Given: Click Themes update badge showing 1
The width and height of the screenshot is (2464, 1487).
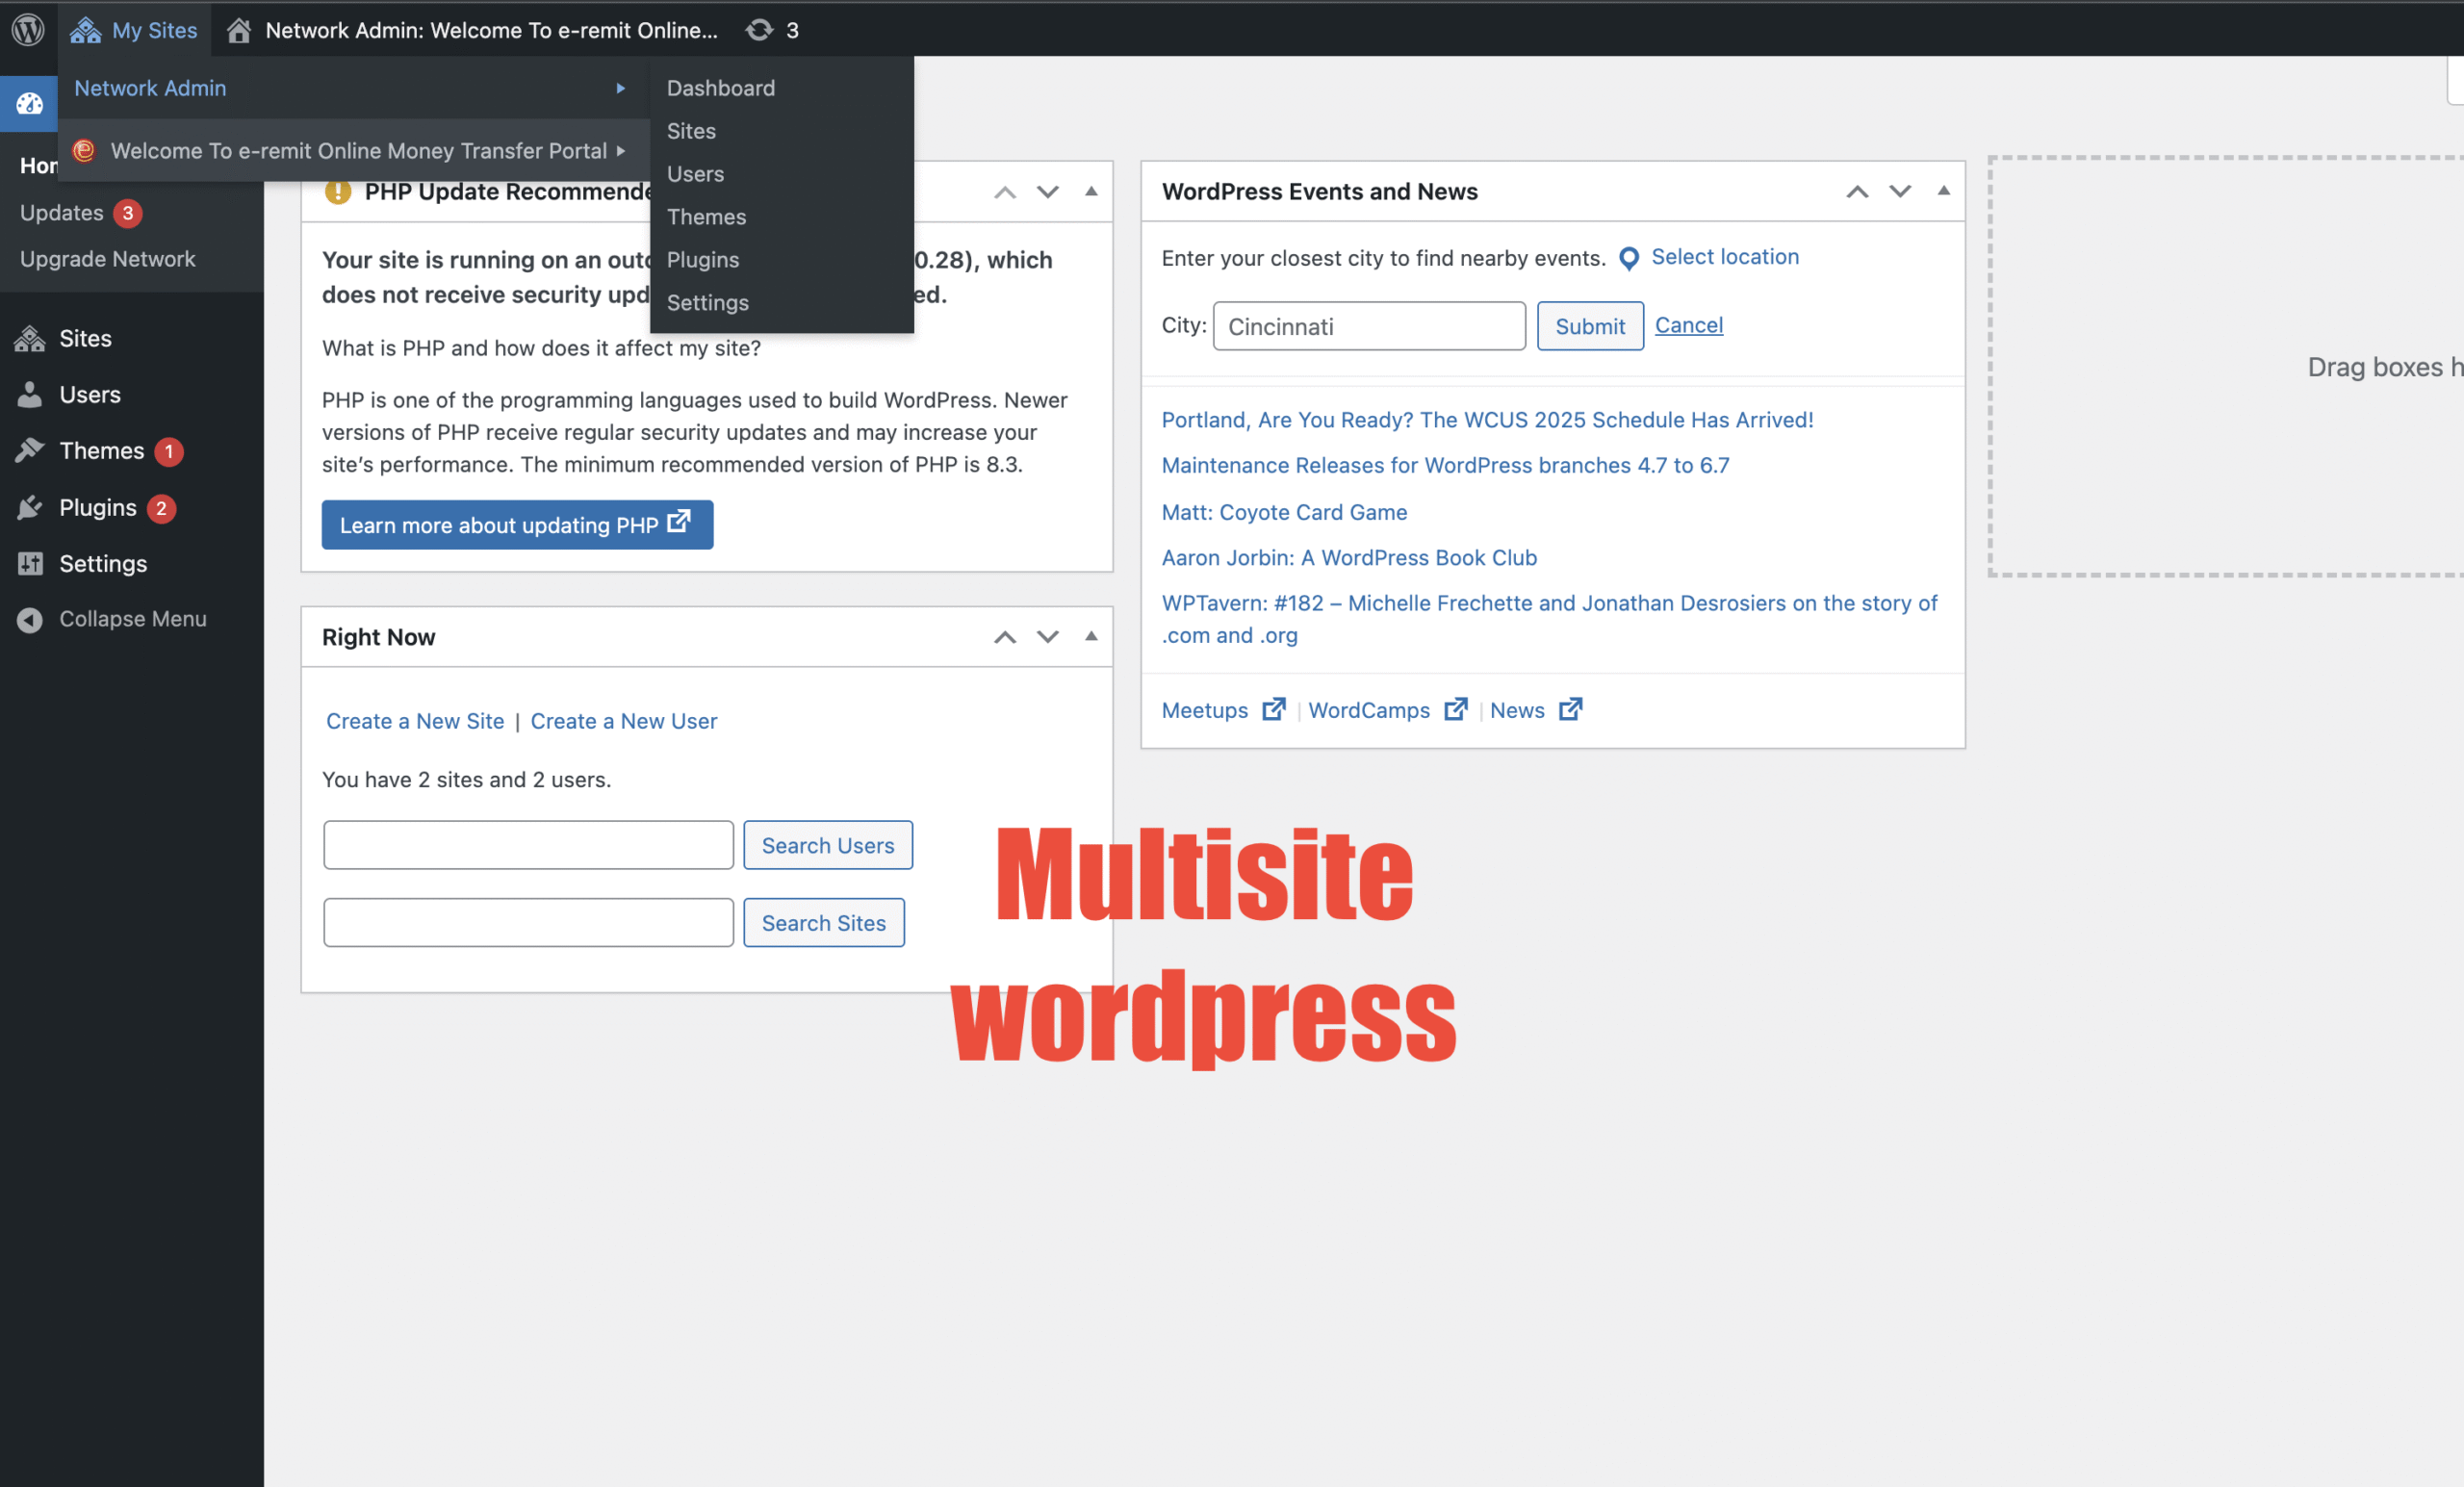Looking at the screenshot, I should [x=169, y=452].
